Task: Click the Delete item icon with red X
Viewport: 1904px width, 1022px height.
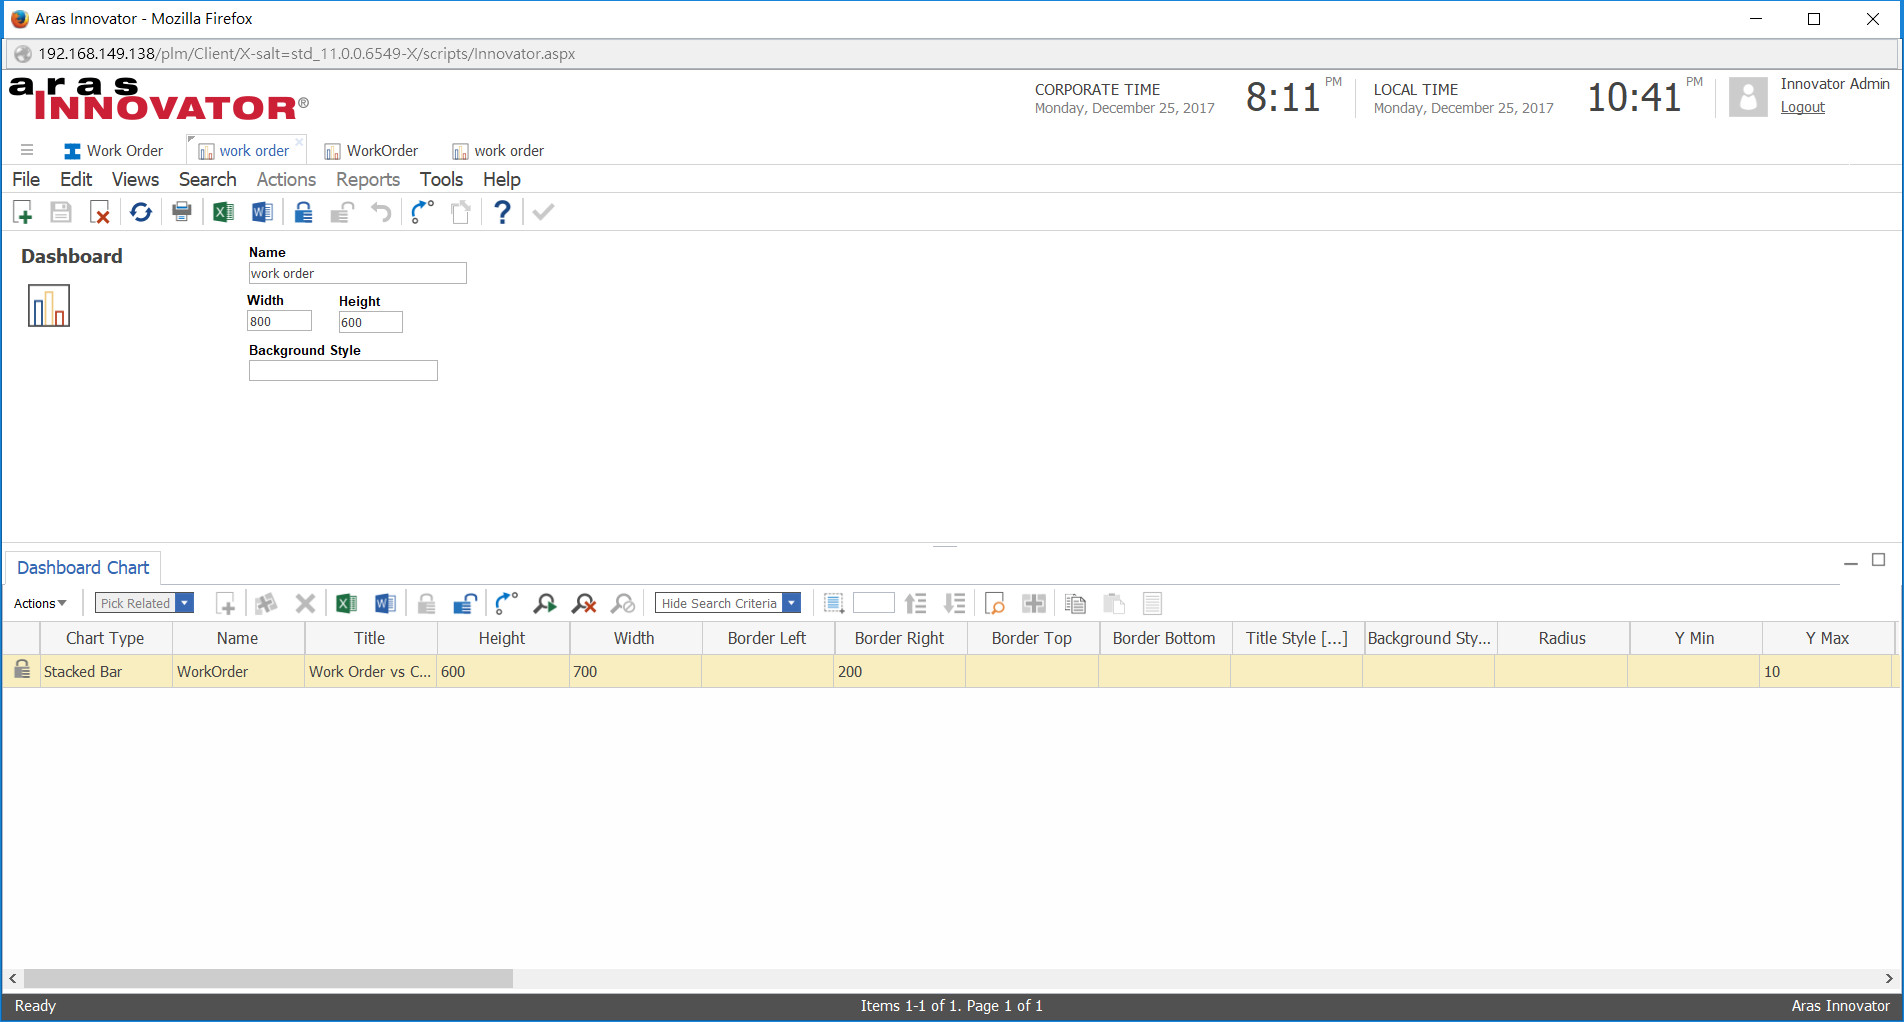Action: (x=99, y=212)
